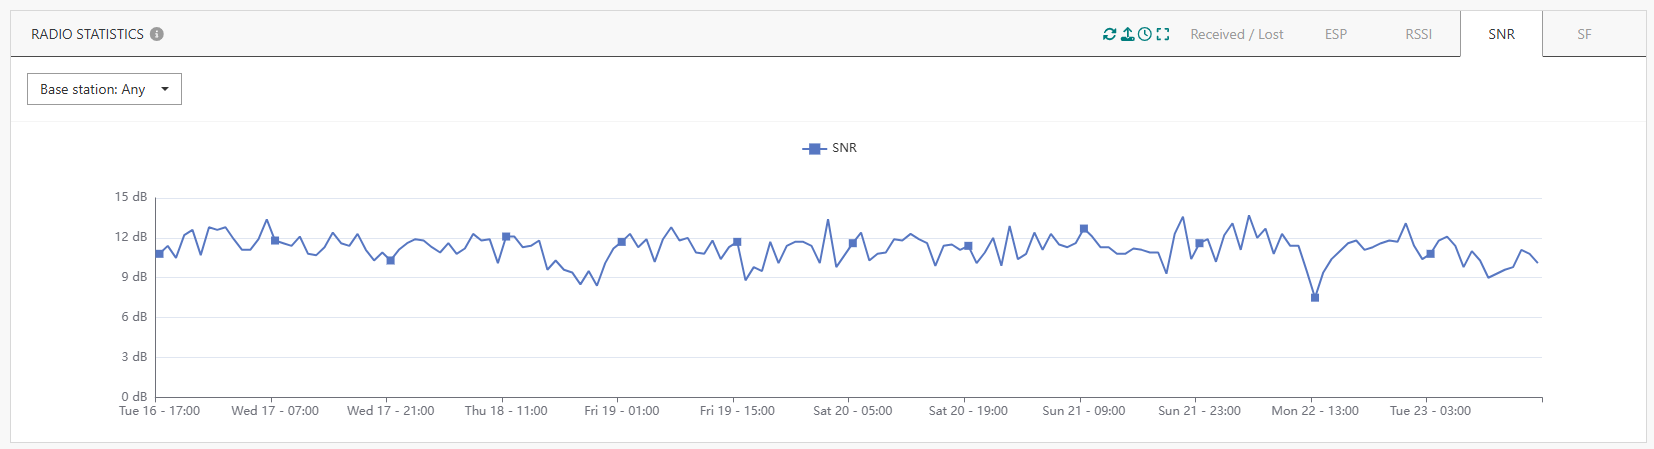Switch to the Received / Lost tab

[x=1236, y=34]
